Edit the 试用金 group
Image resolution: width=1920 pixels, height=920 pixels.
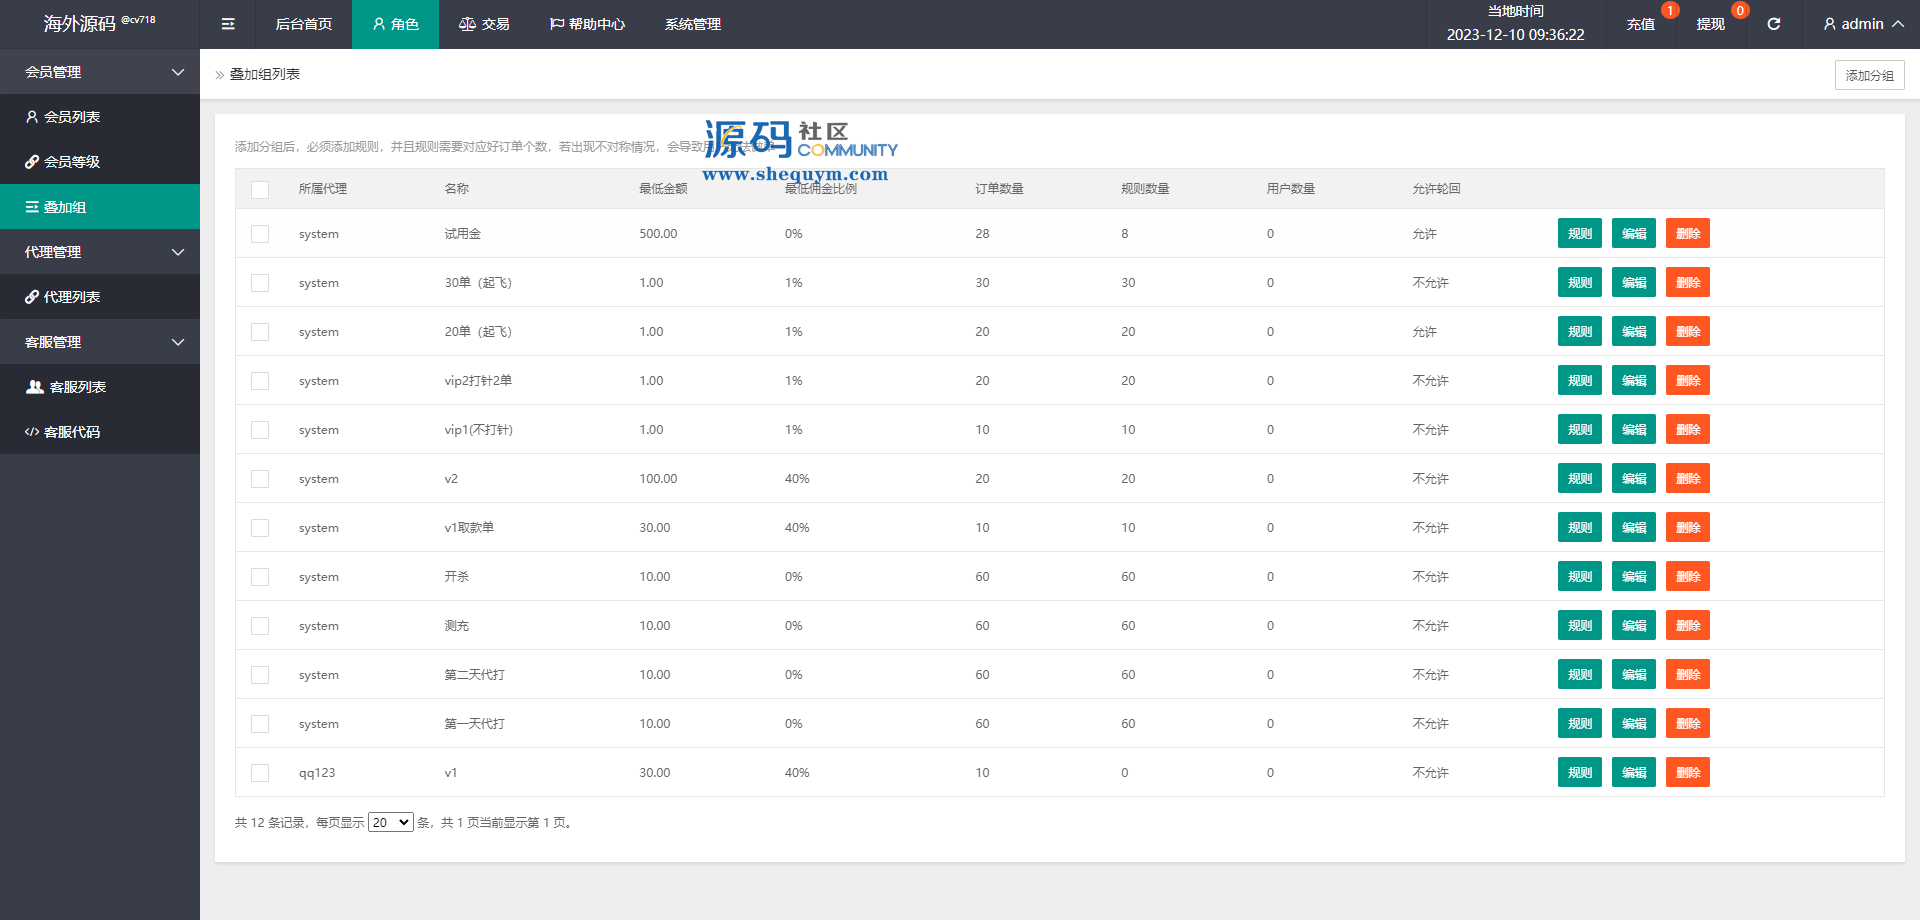1634,233
